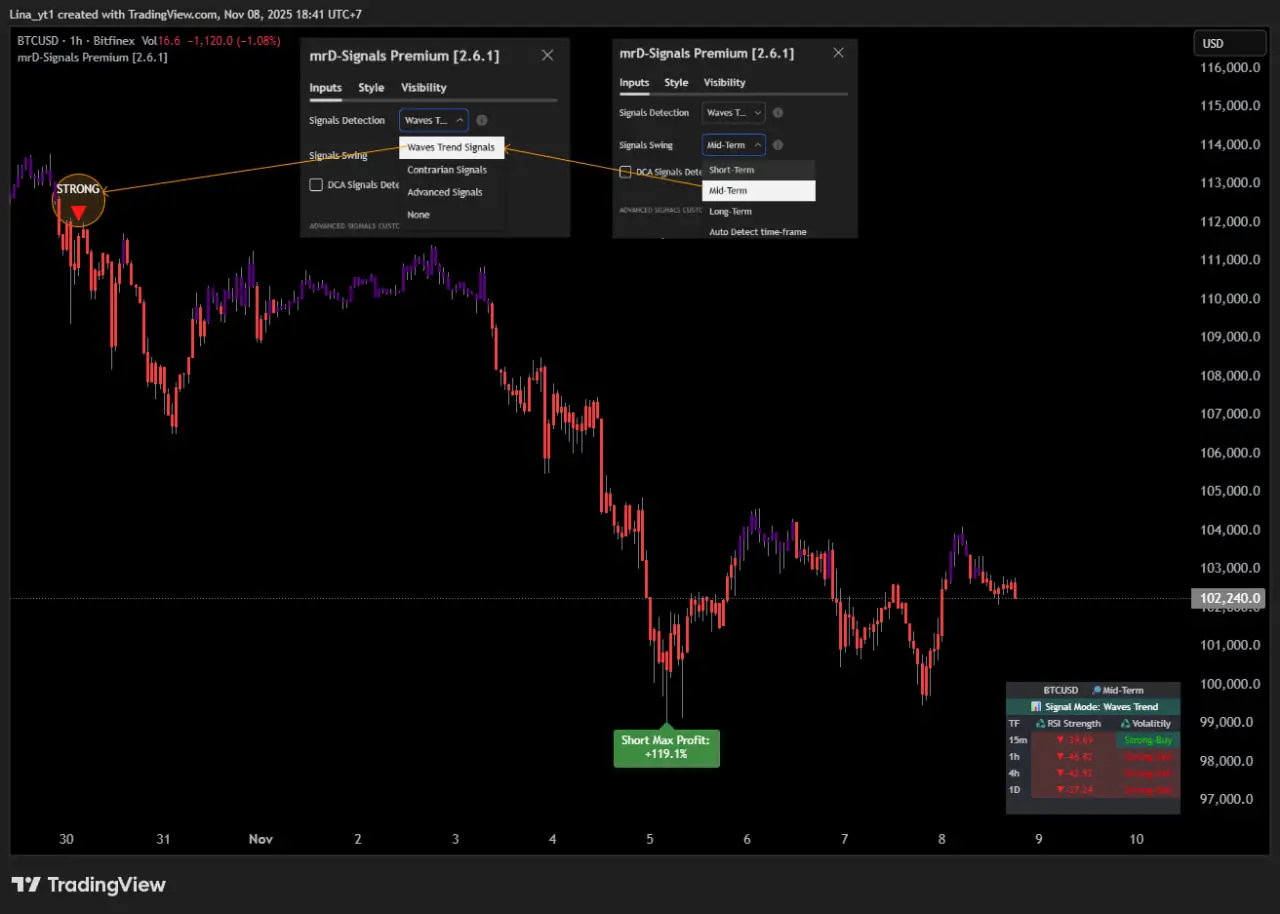Click the RSI Strength column header
The height and width of the screenshot is (914, 1280).
tap(1068, 723)
